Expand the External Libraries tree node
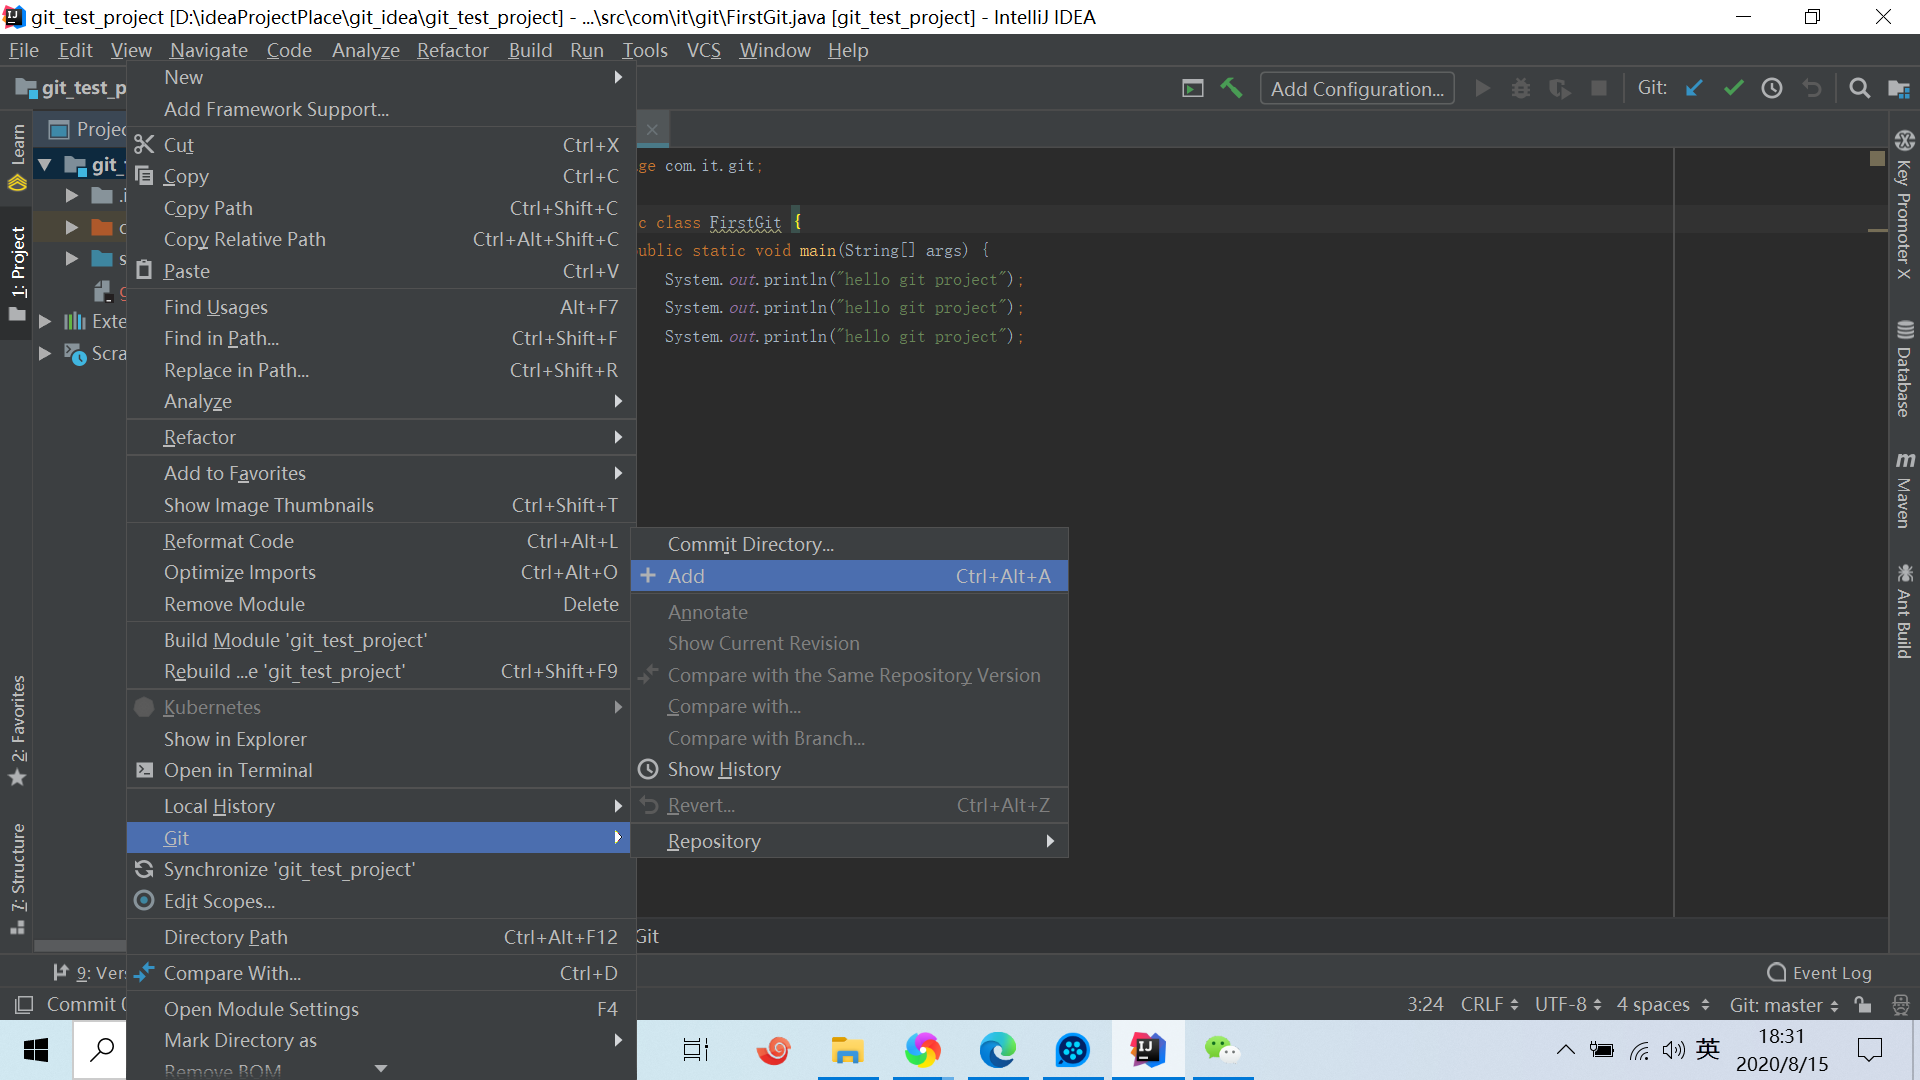The width and height of the screenshot is (1920, 1080). pyautogui.click(x=45, y=322)
